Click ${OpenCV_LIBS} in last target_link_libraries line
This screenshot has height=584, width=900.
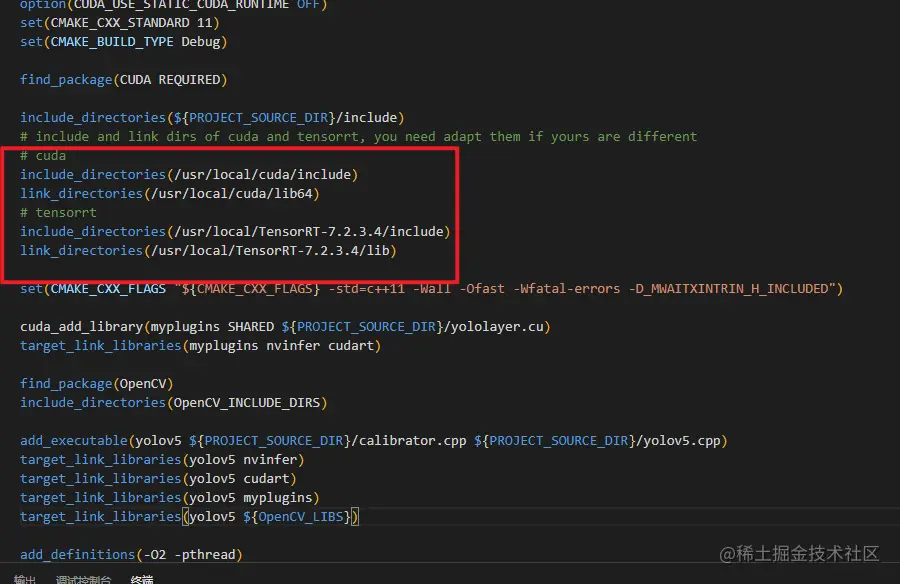tap(297, 517)
